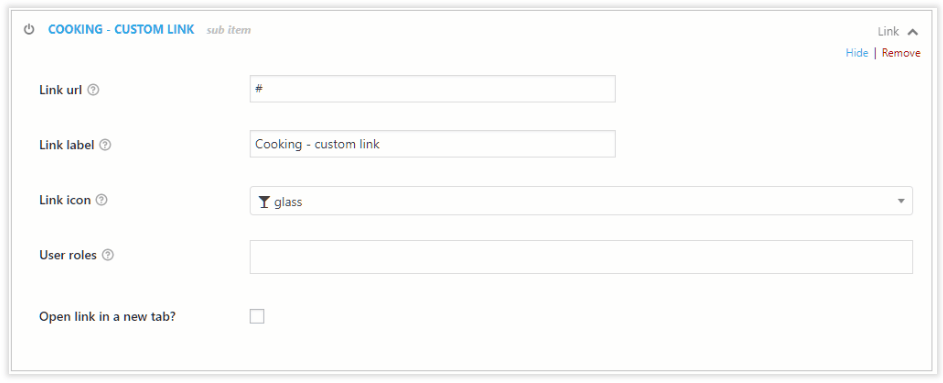Click the User roles field label
Viewport: 943px width, 383px height.
(68, 255)
